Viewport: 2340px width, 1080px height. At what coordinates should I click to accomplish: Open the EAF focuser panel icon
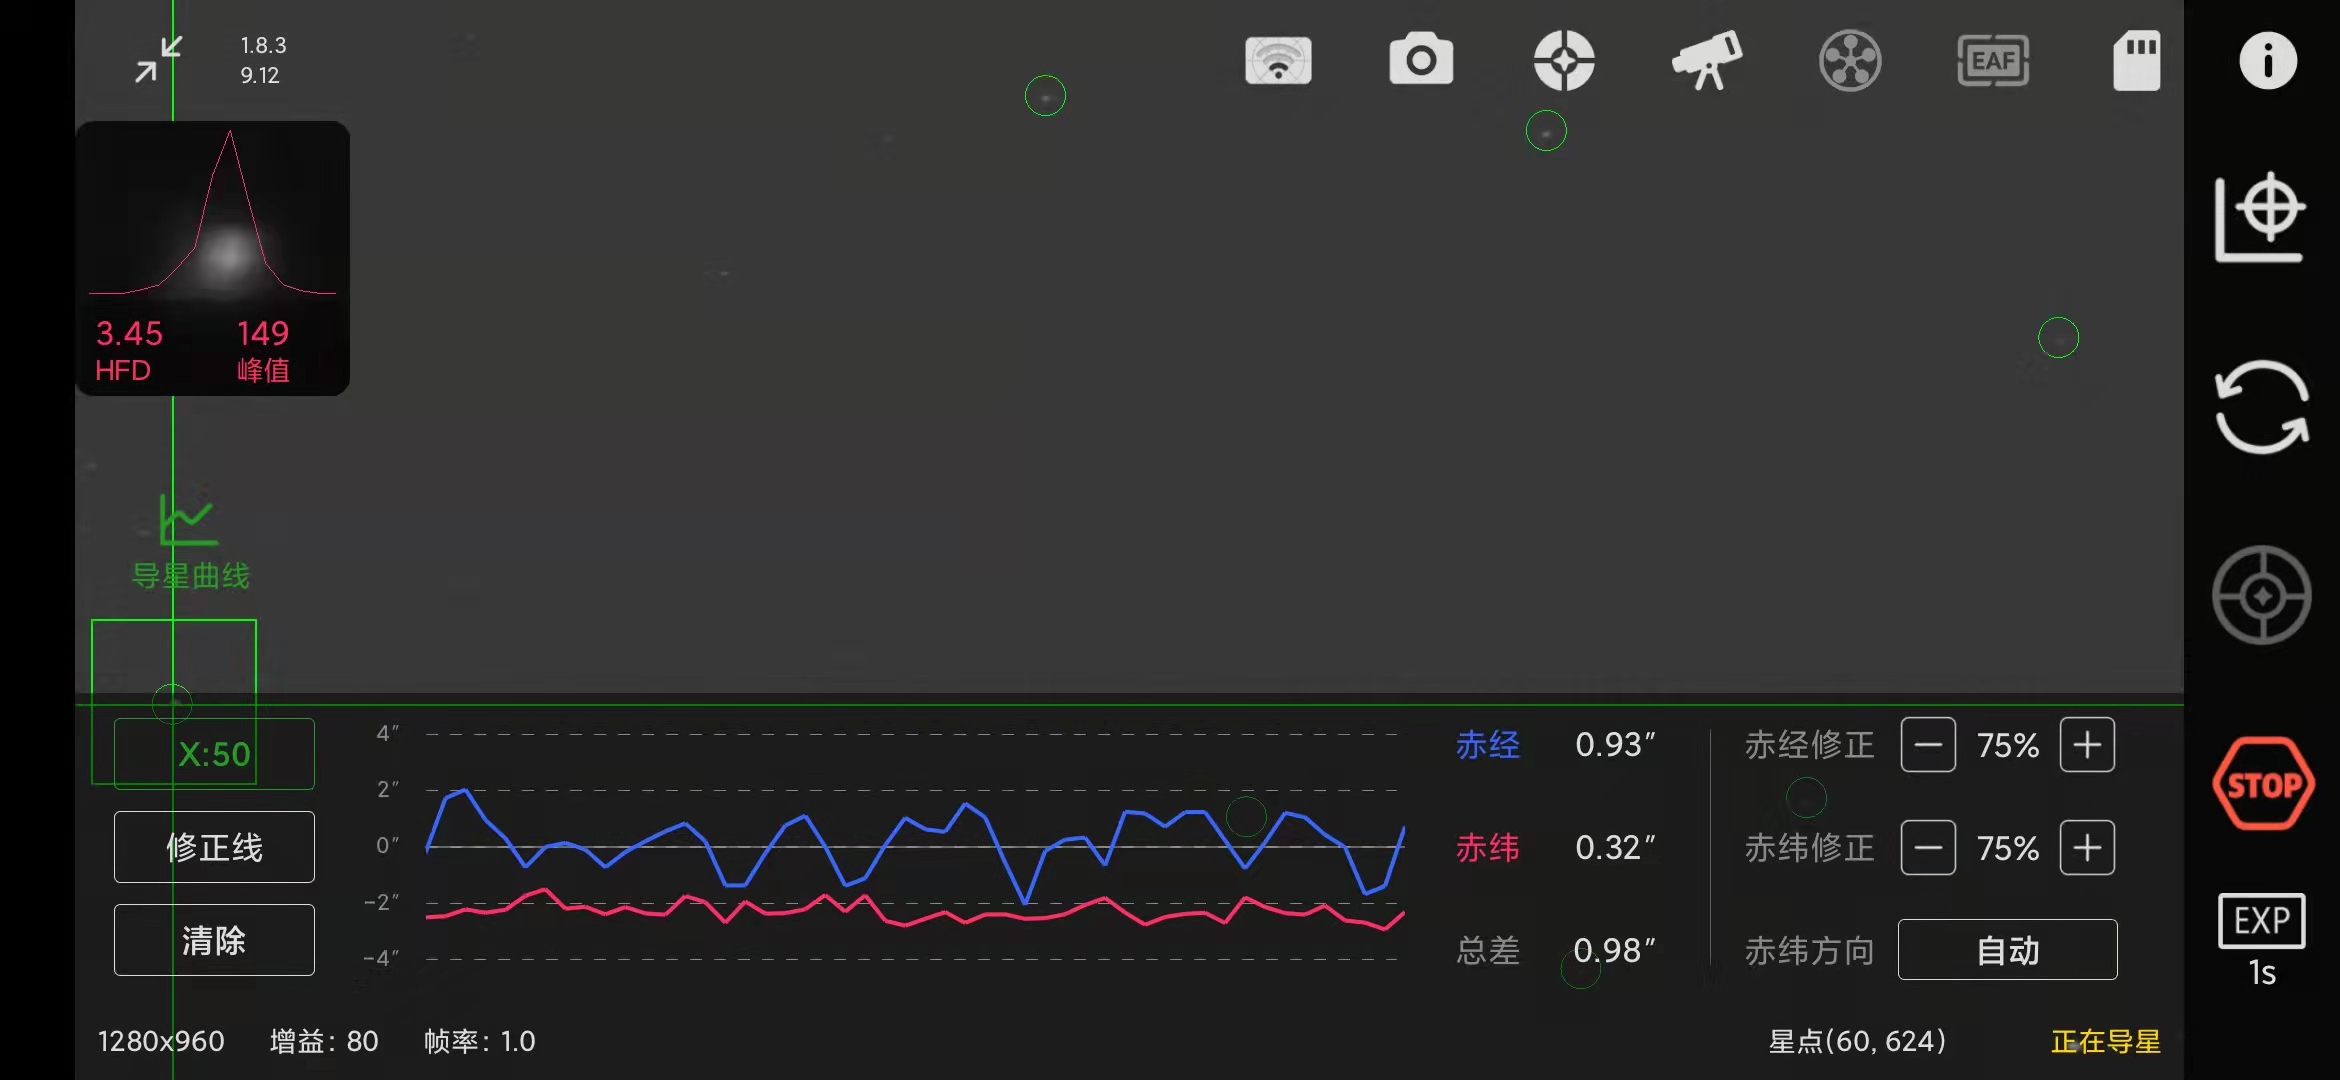(x=1992, y=60)
